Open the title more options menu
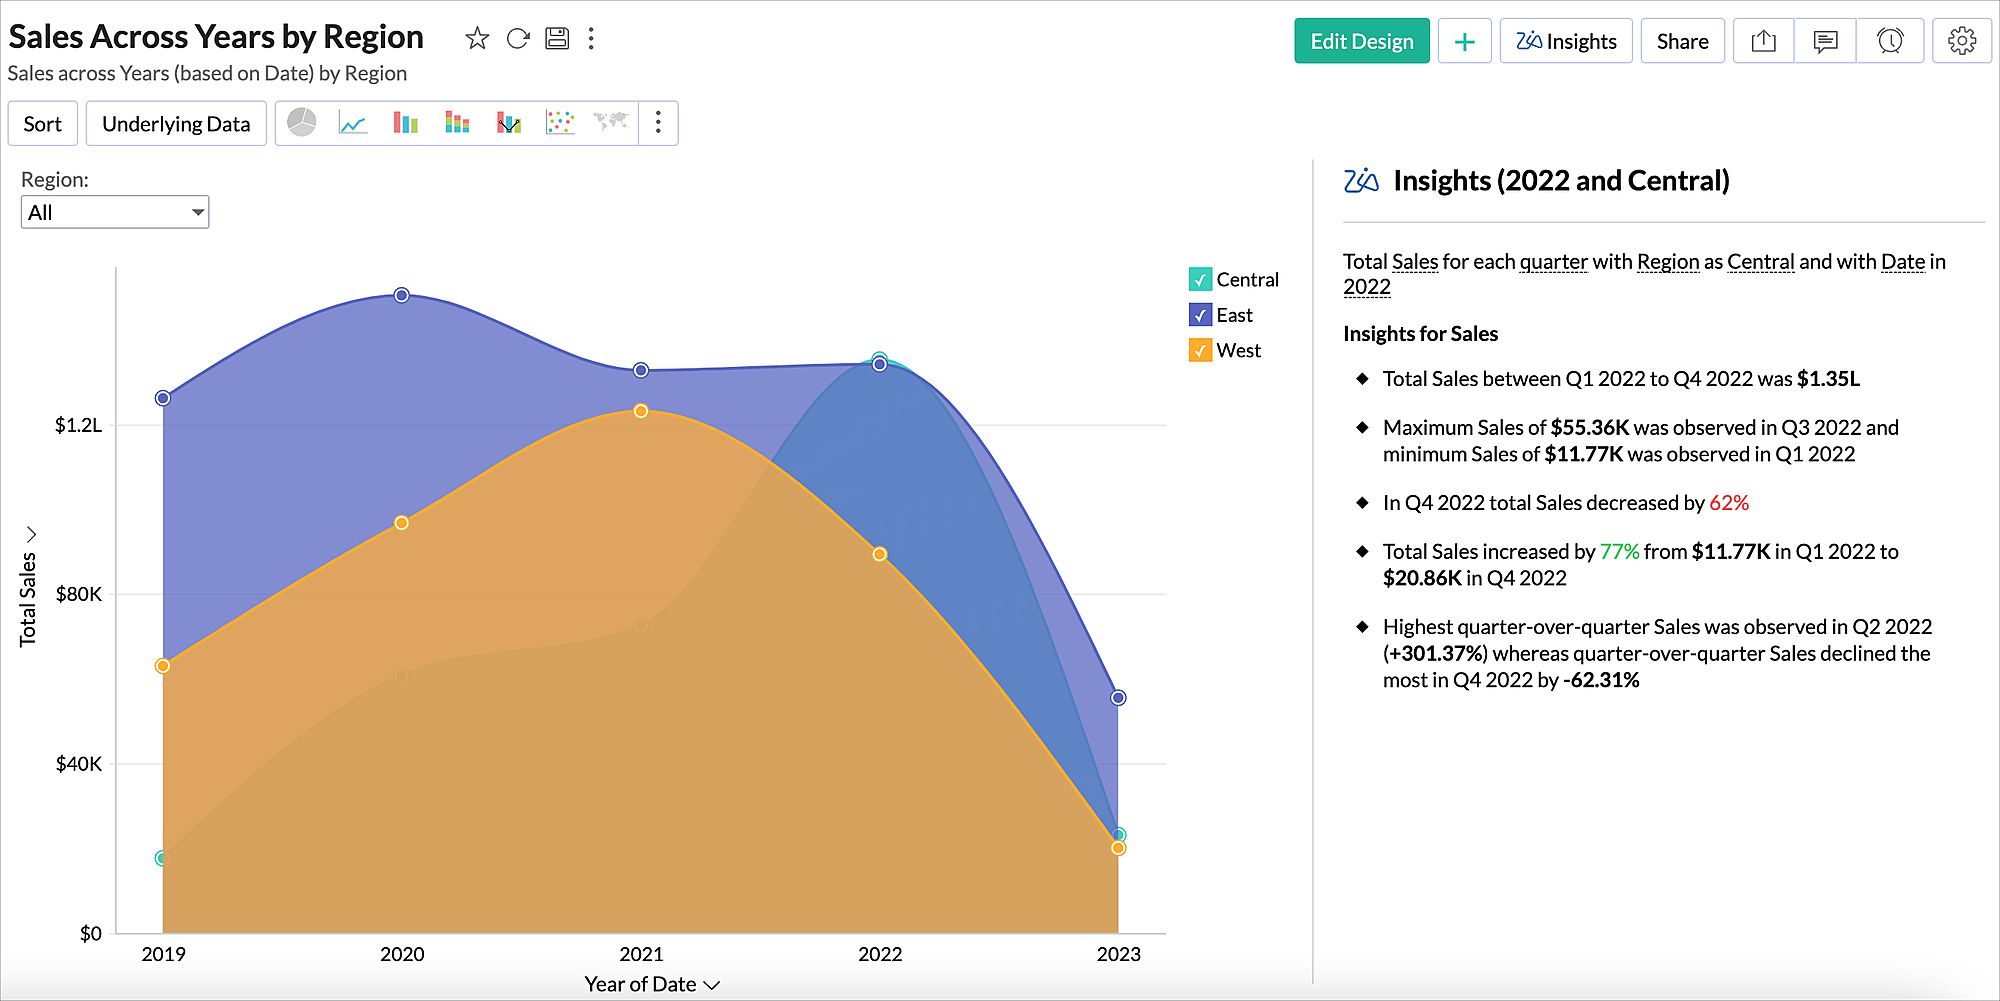The height and width of the screenshot is (1001, 2000). [x=592, y=39]
